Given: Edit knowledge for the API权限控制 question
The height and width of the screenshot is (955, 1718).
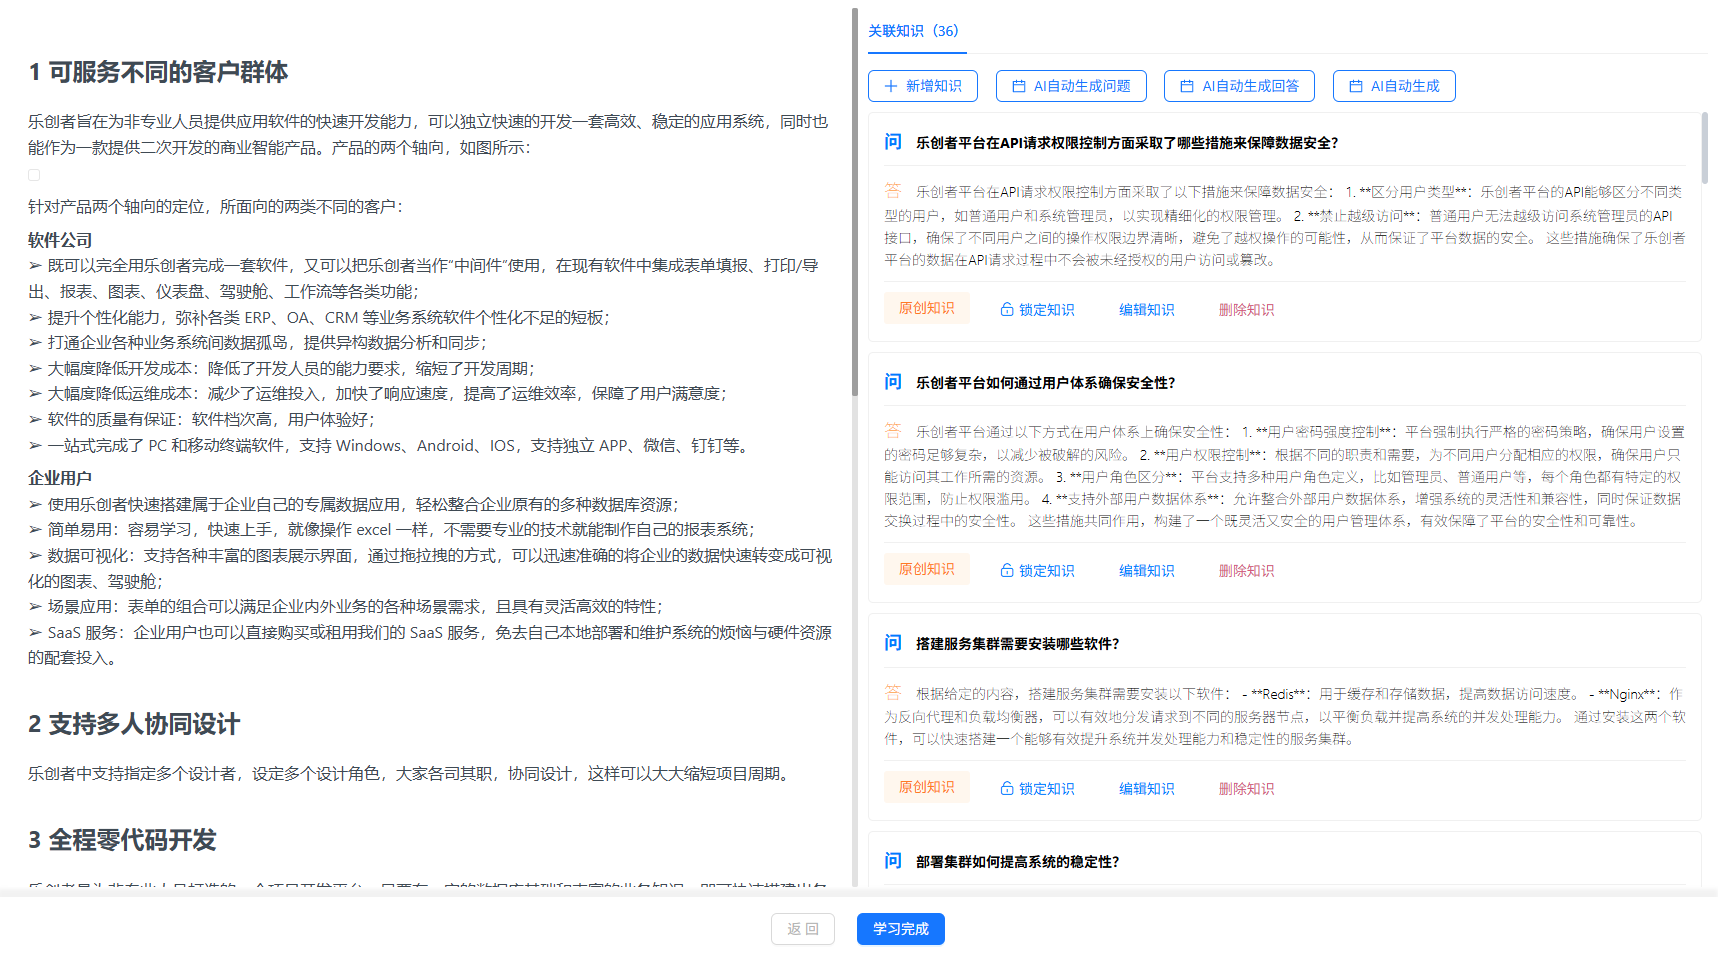Looking at the screenshot, I should pyautogui.click(x=1146, y=310).
